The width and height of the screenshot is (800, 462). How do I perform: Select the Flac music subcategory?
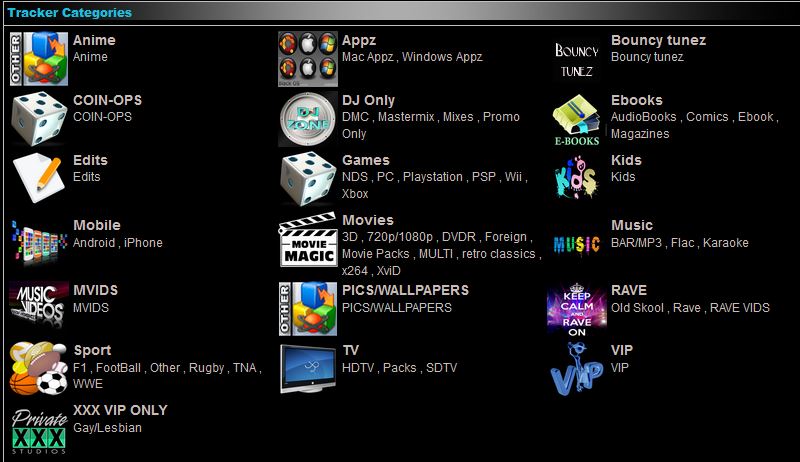tap(683, 243)
